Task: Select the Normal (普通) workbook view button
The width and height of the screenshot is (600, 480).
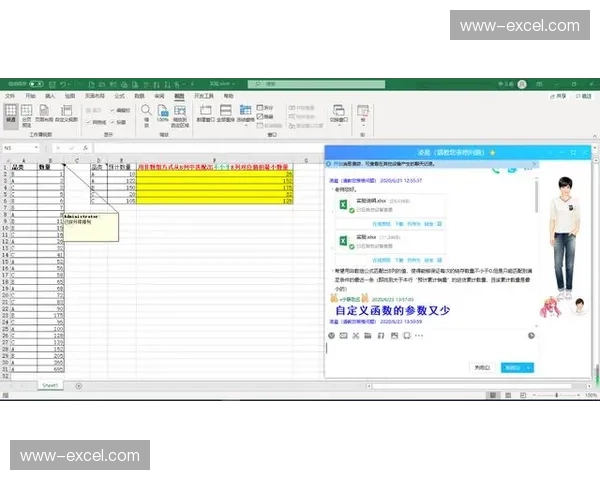Action: tap(11, 114)
